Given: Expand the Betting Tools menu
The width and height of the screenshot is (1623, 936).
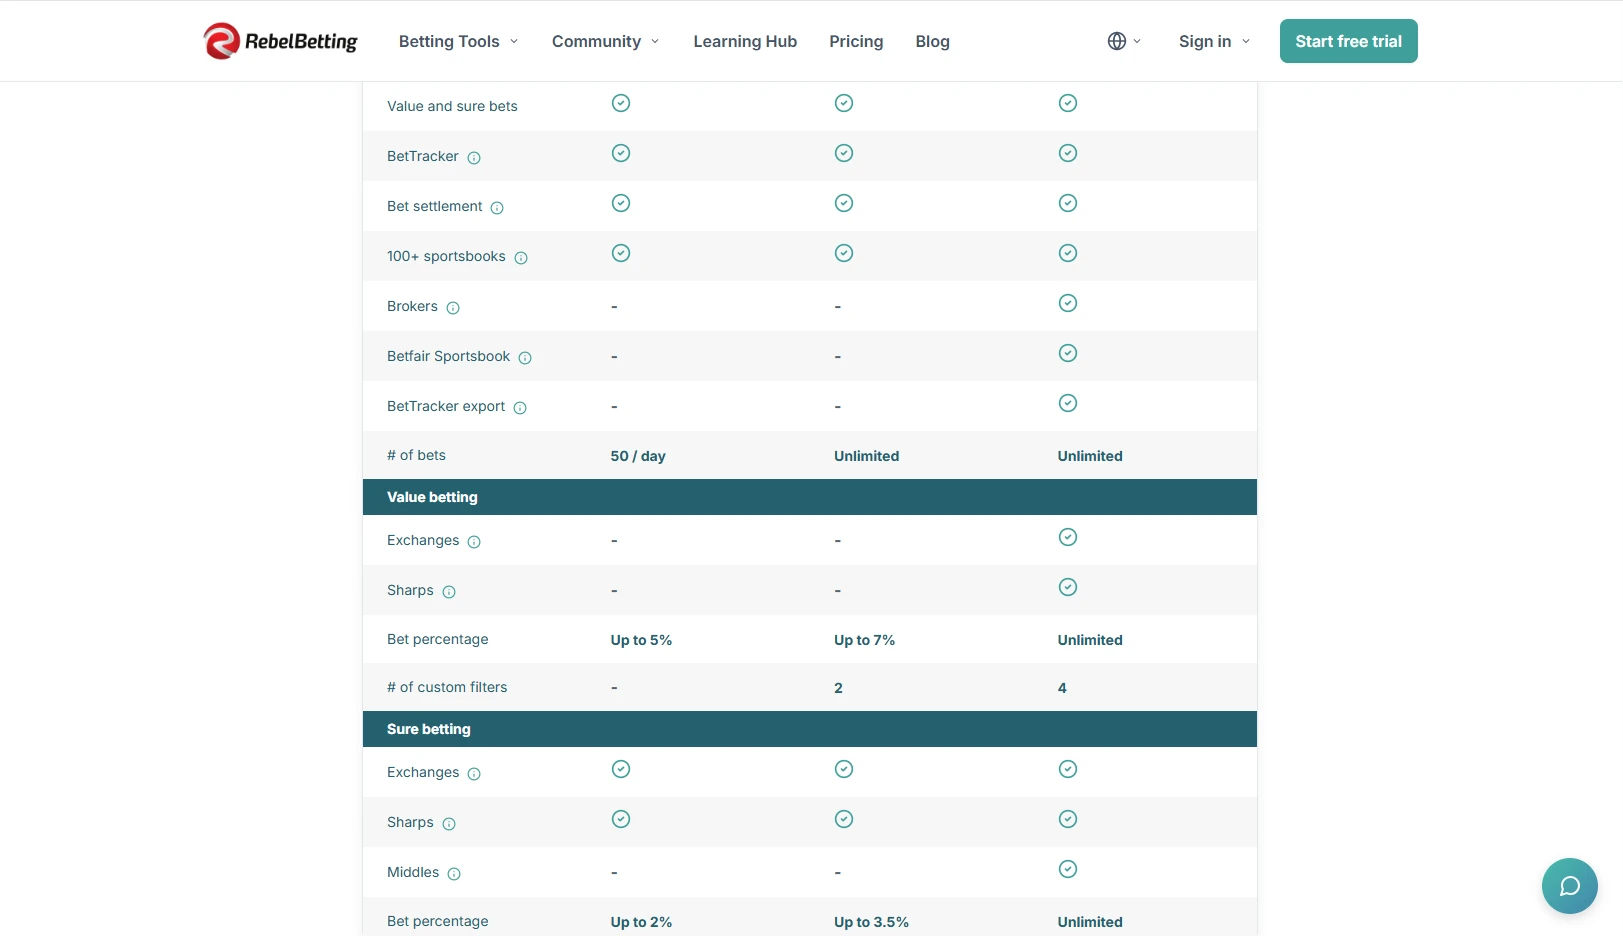Looking at the screenshot, I should coord(458,41).
